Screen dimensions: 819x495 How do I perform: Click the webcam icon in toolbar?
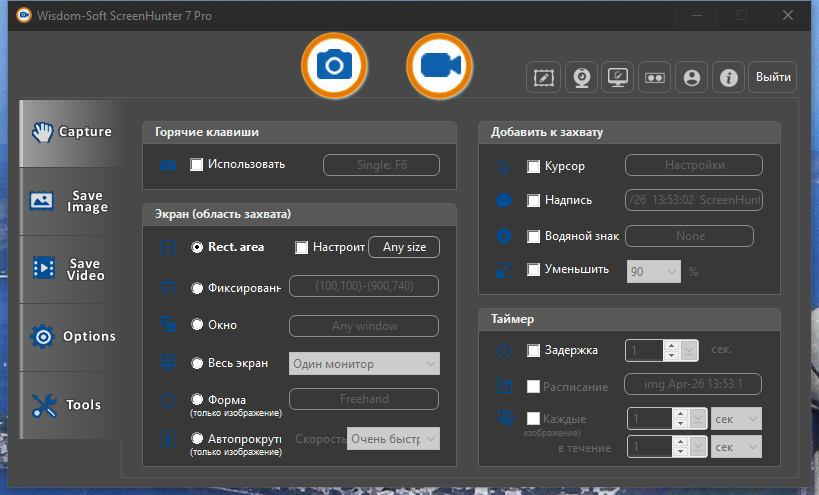[581, 77]
